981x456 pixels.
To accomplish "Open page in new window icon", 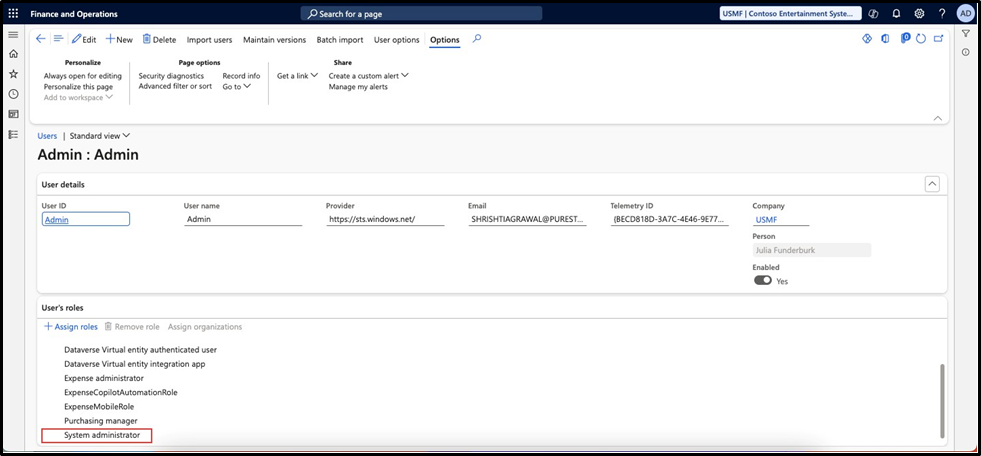I will (x=938, y=39).
